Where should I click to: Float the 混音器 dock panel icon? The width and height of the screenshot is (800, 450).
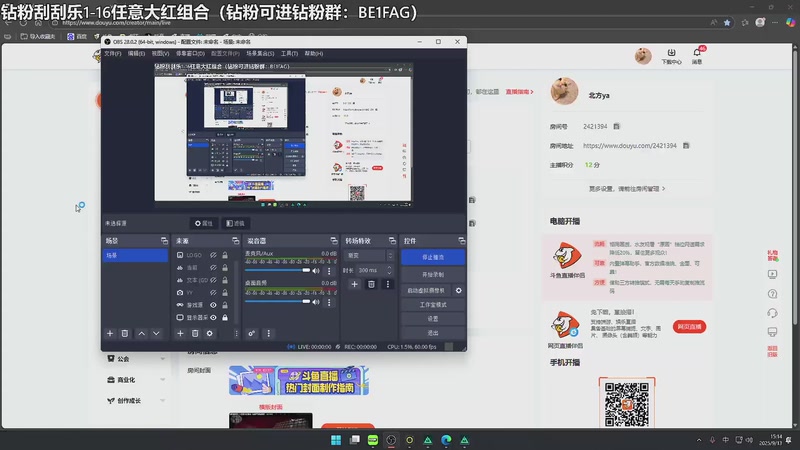coord(334,240)
